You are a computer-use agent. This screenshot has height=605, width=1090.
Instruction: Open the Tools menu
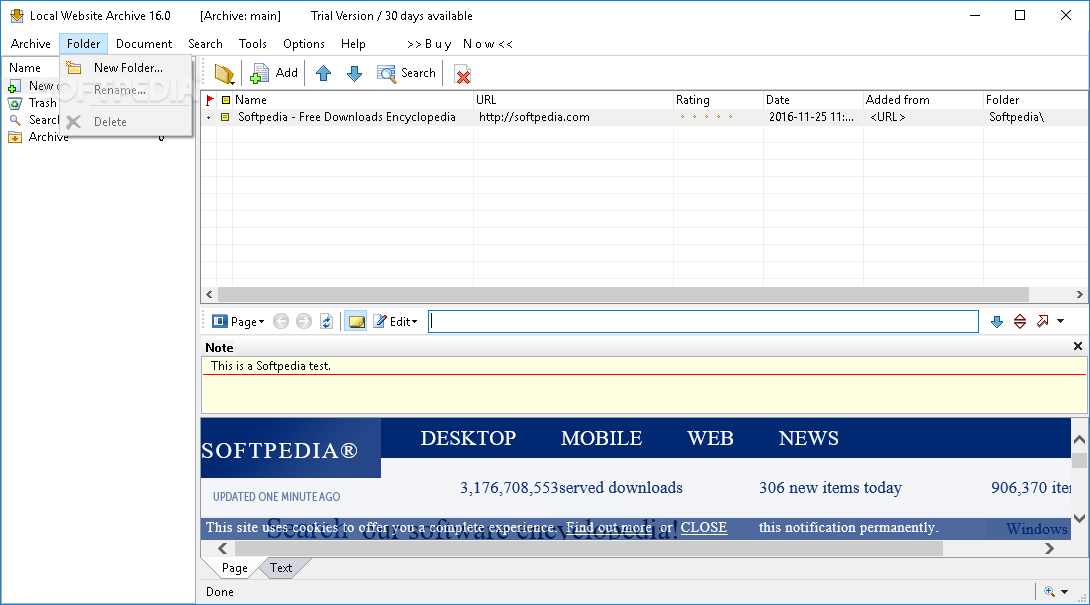pyautogui.click(x=252, y=44)
